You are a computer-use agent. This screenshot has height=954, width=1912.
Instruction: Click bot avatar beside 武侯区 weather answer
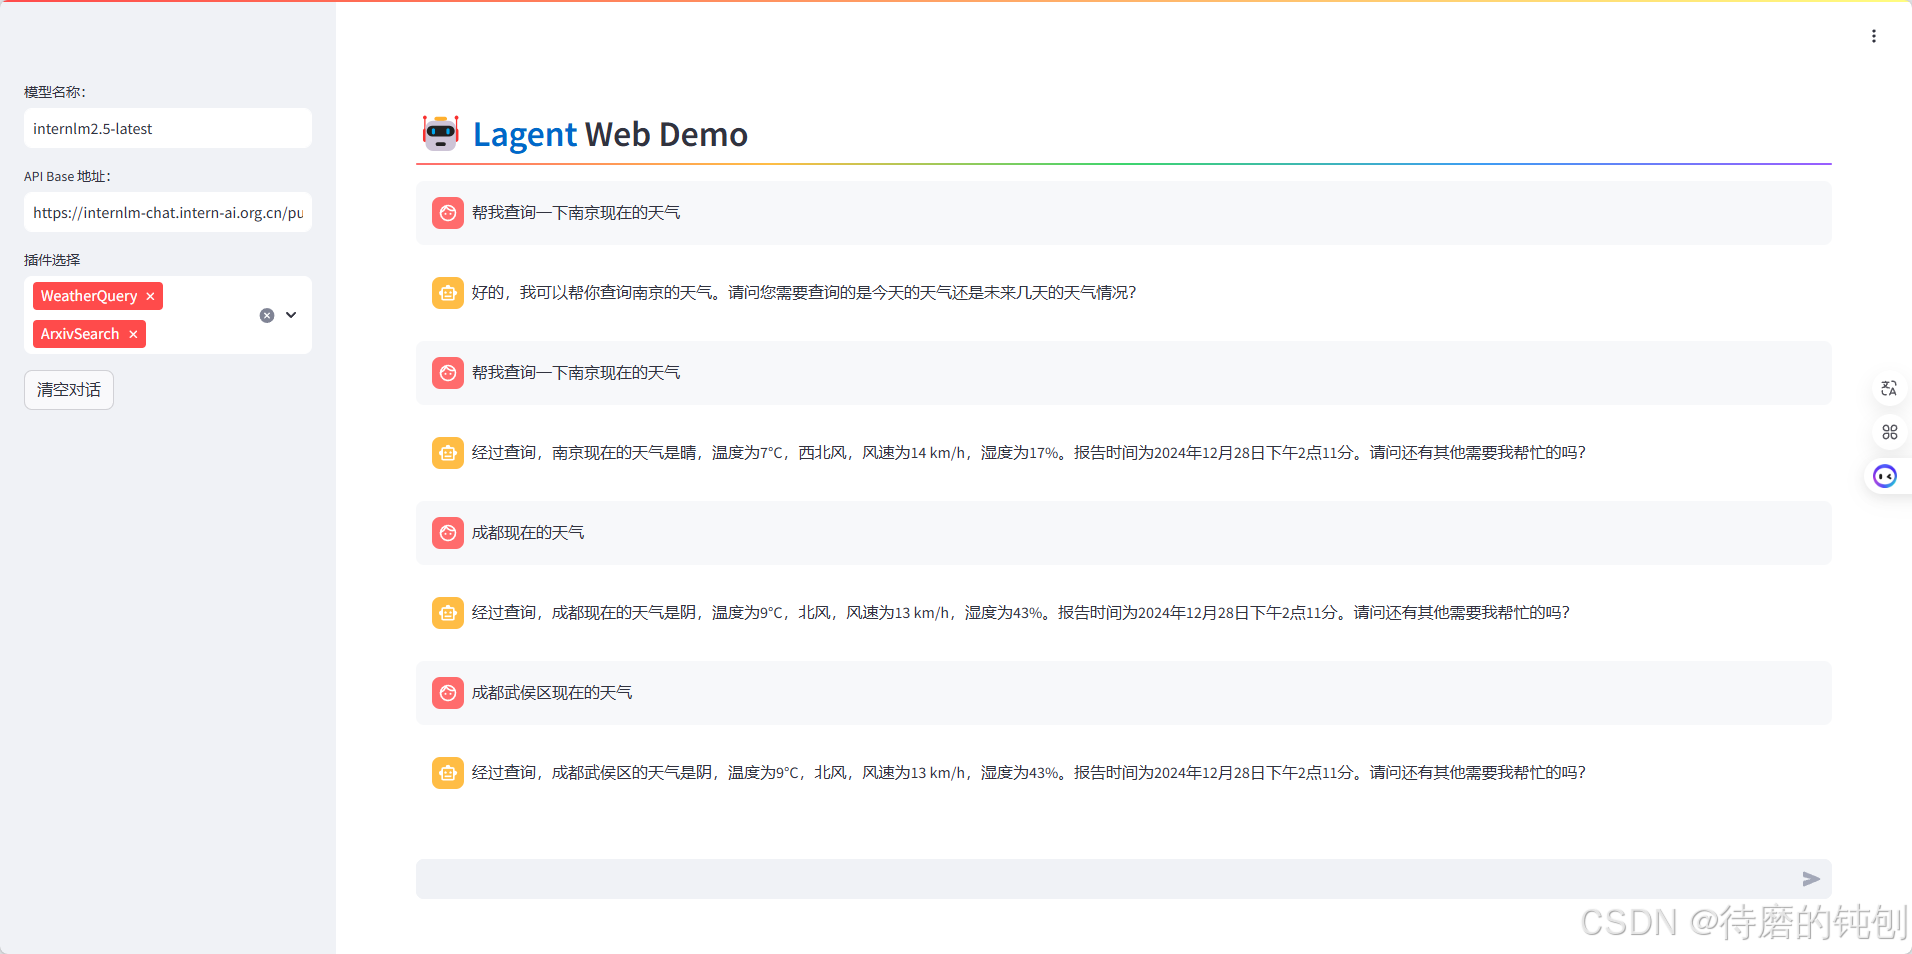click(448, 773)
